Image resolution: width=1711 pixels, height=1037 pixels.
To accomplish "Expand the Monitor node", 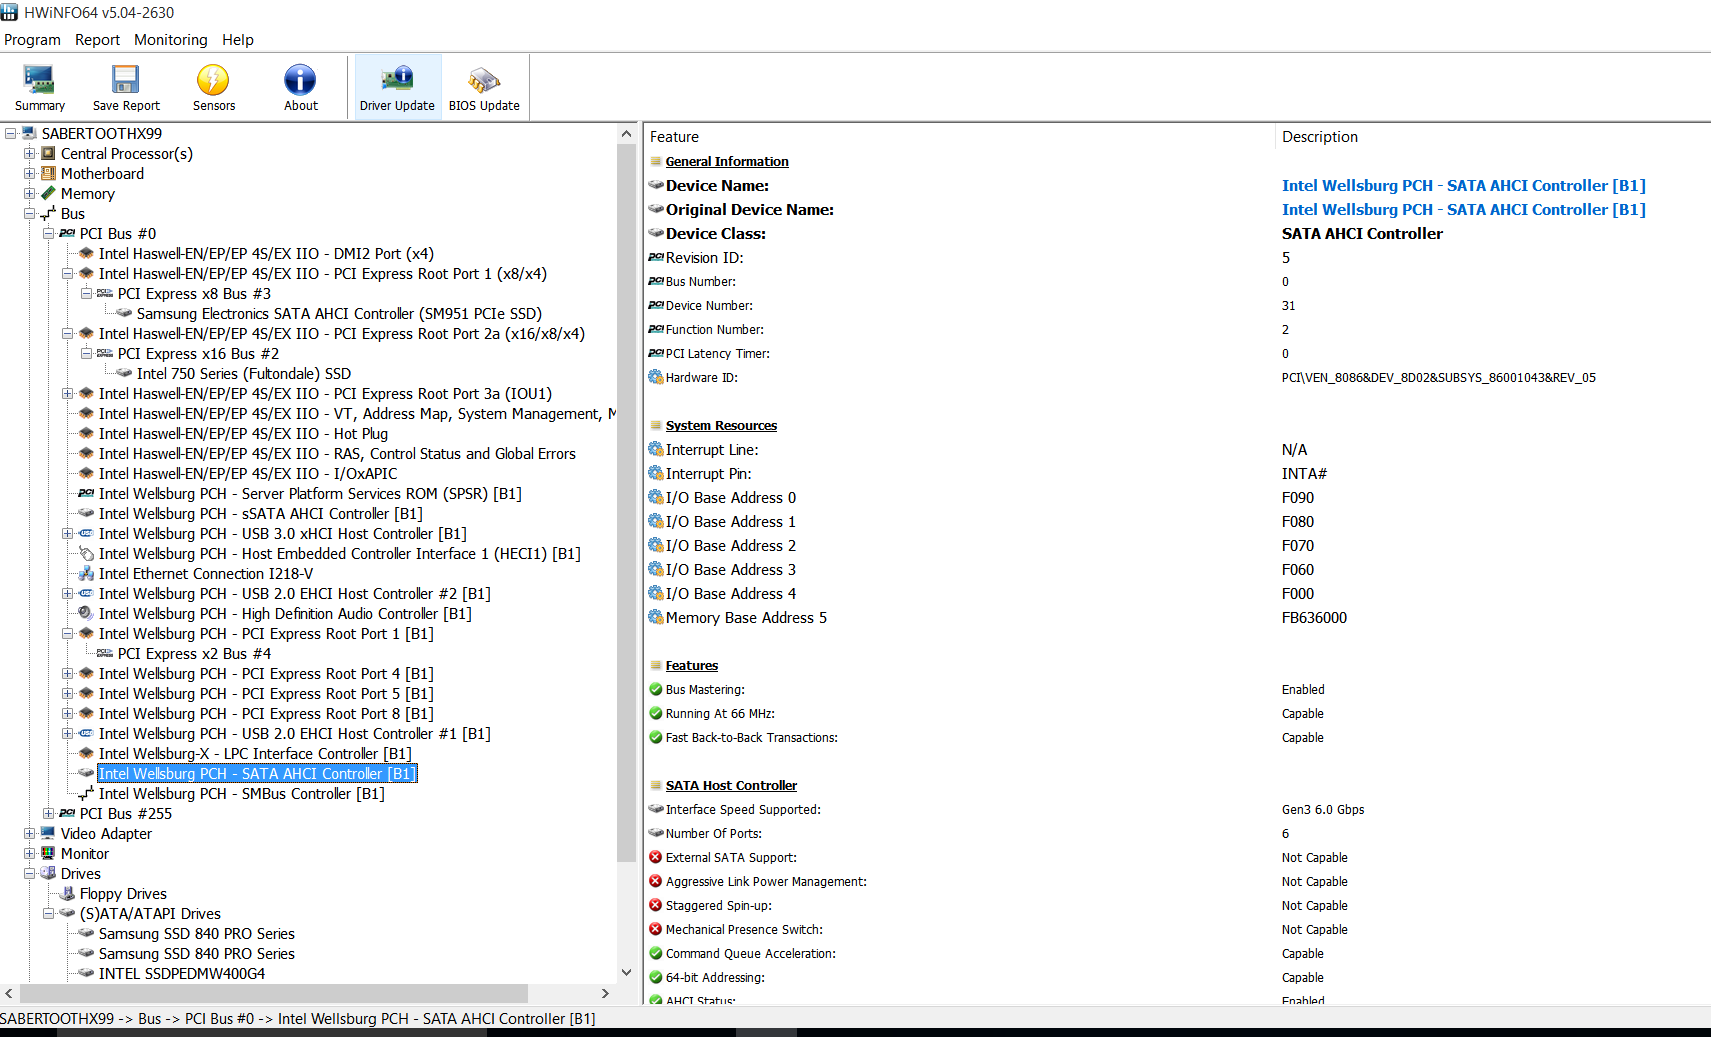I will click(29, 853).
